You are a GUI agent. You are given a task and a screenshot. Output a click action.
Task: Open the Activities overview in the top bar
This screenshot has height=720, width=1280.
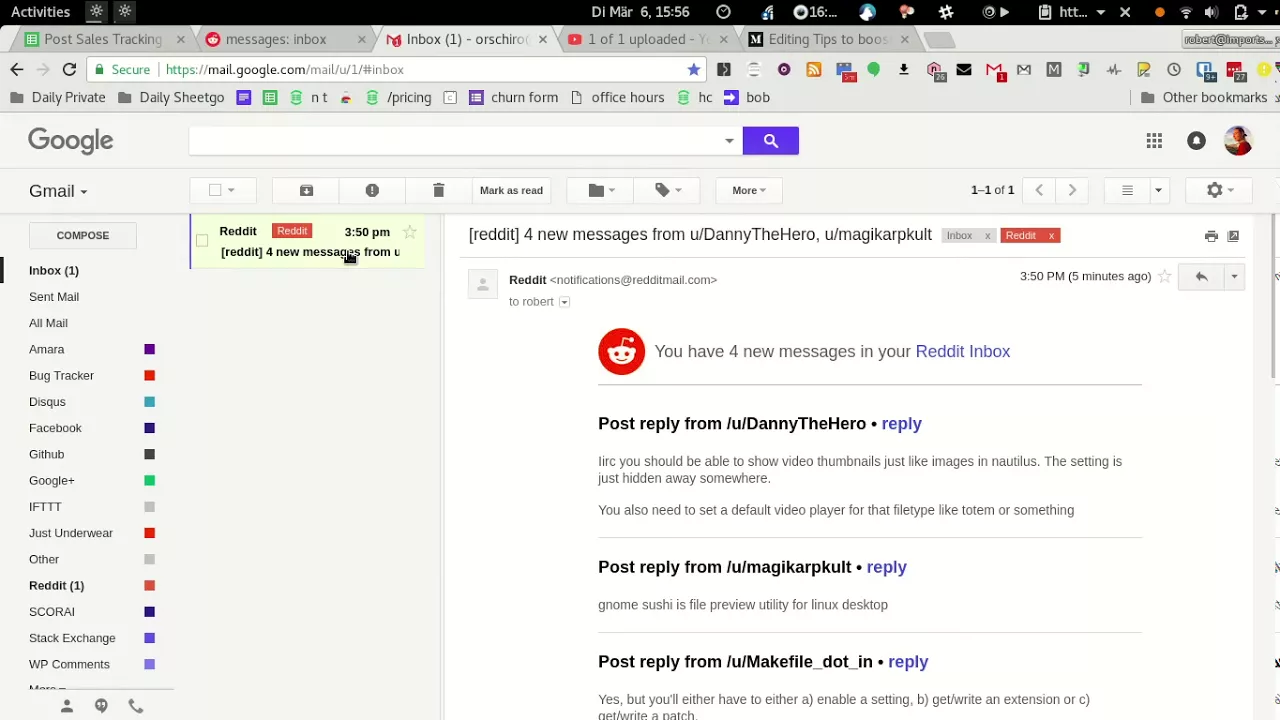click(40, 12)
